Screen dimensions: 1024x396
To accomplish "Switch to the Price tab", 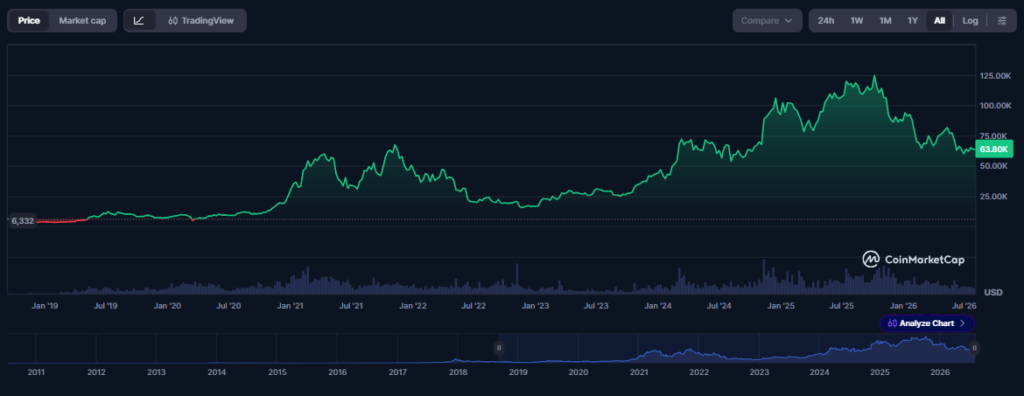I will 29,21.
